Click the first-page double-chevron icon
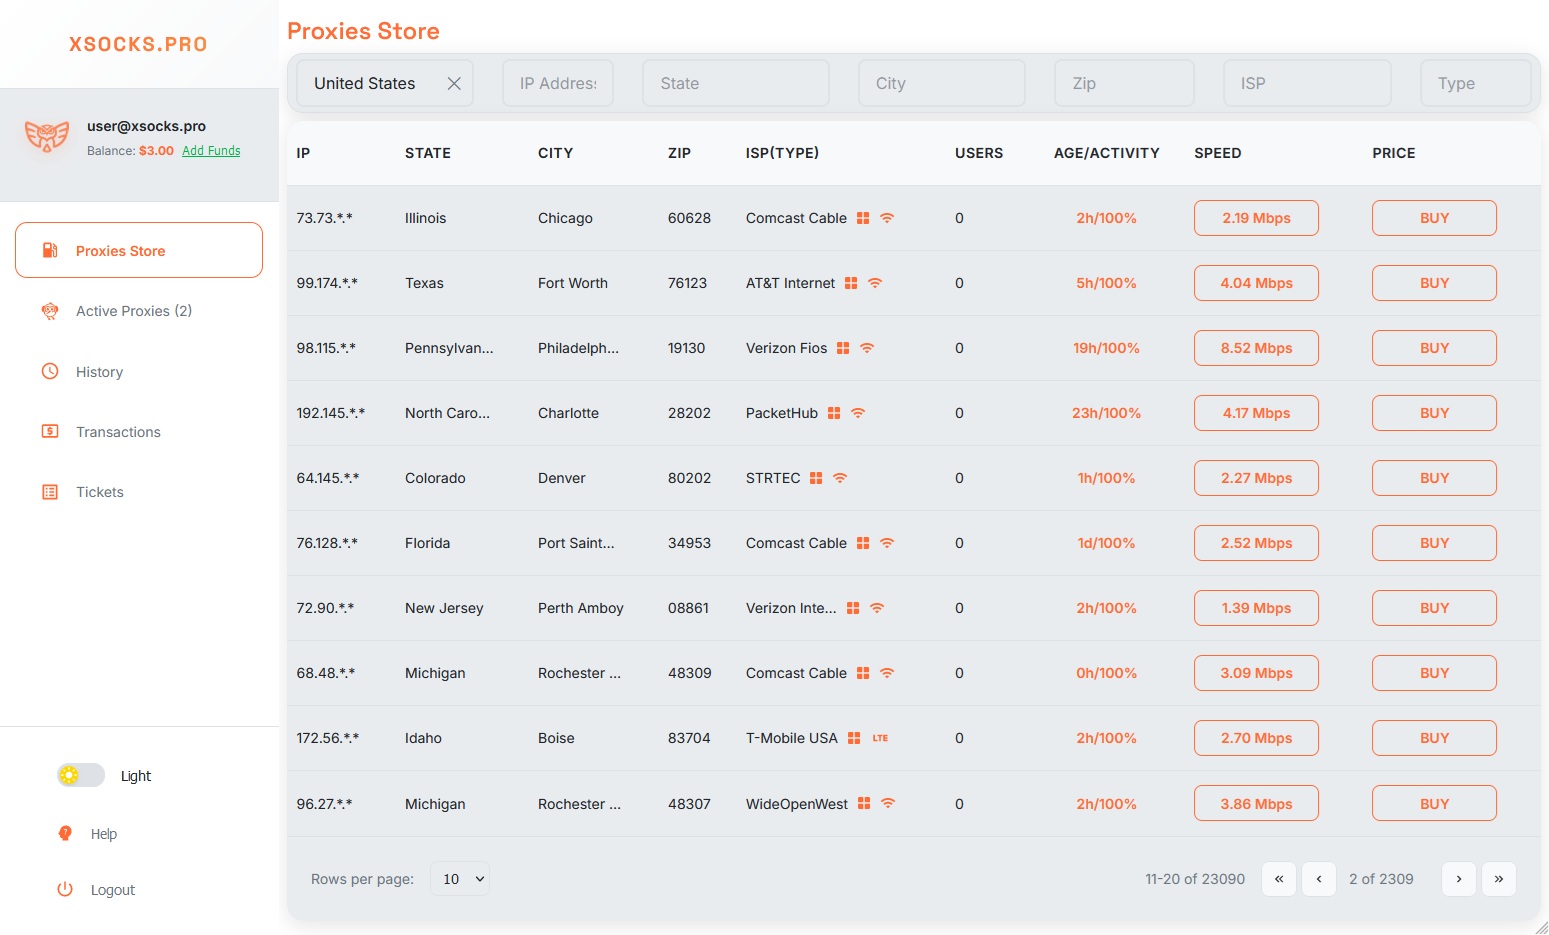This screenshot has width=1549, height=935. tap(1278, 879)
